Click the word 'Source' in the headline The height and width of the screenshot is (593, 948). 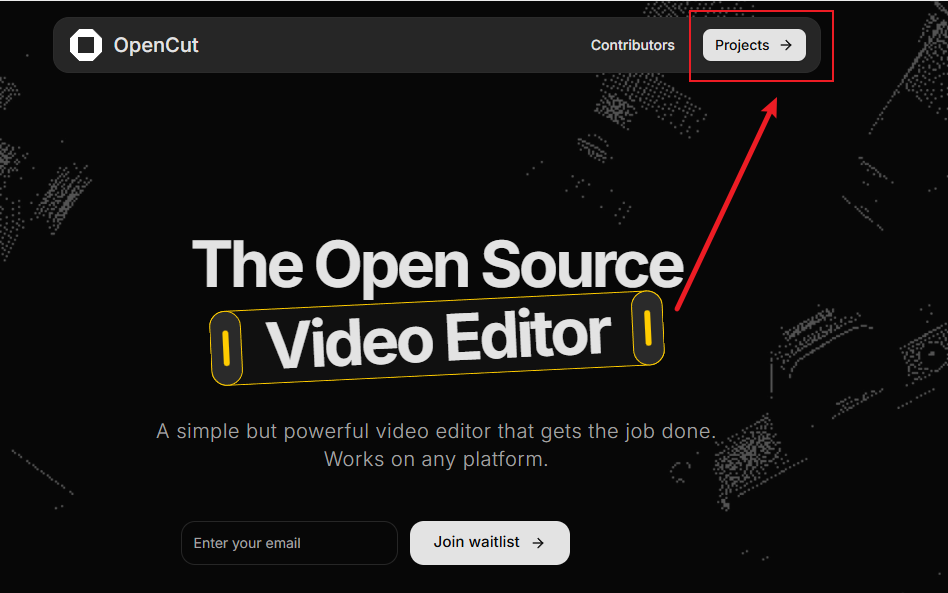[582, 264]
